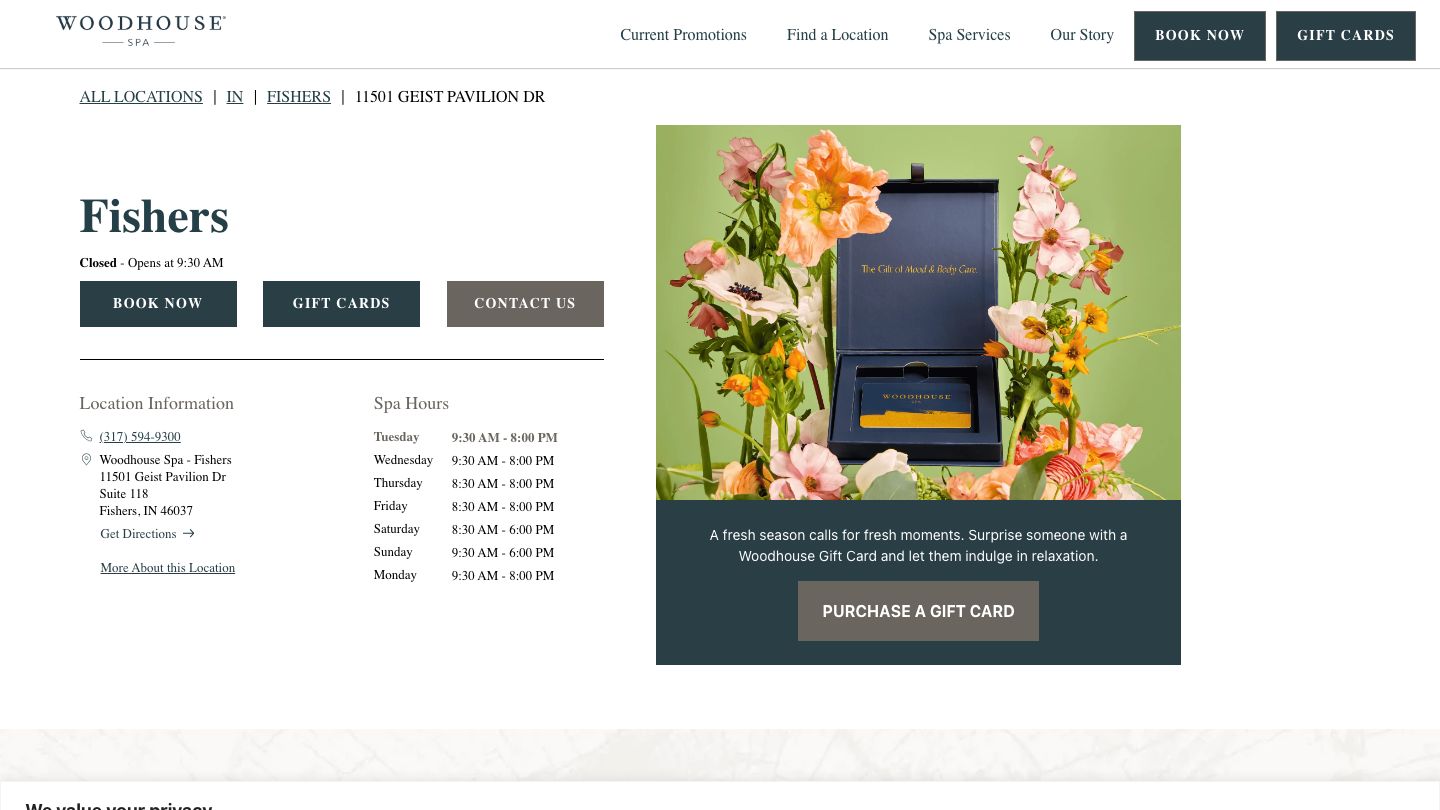Click the map pin location icon
Viewport: 1440px width, 810px height.
[86, 460]
